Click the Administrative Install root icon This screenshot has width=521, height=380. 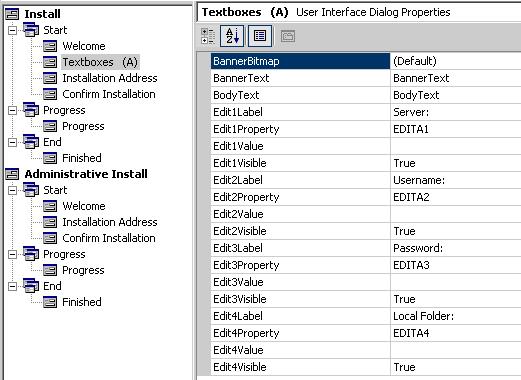click(x=12, y=174)
